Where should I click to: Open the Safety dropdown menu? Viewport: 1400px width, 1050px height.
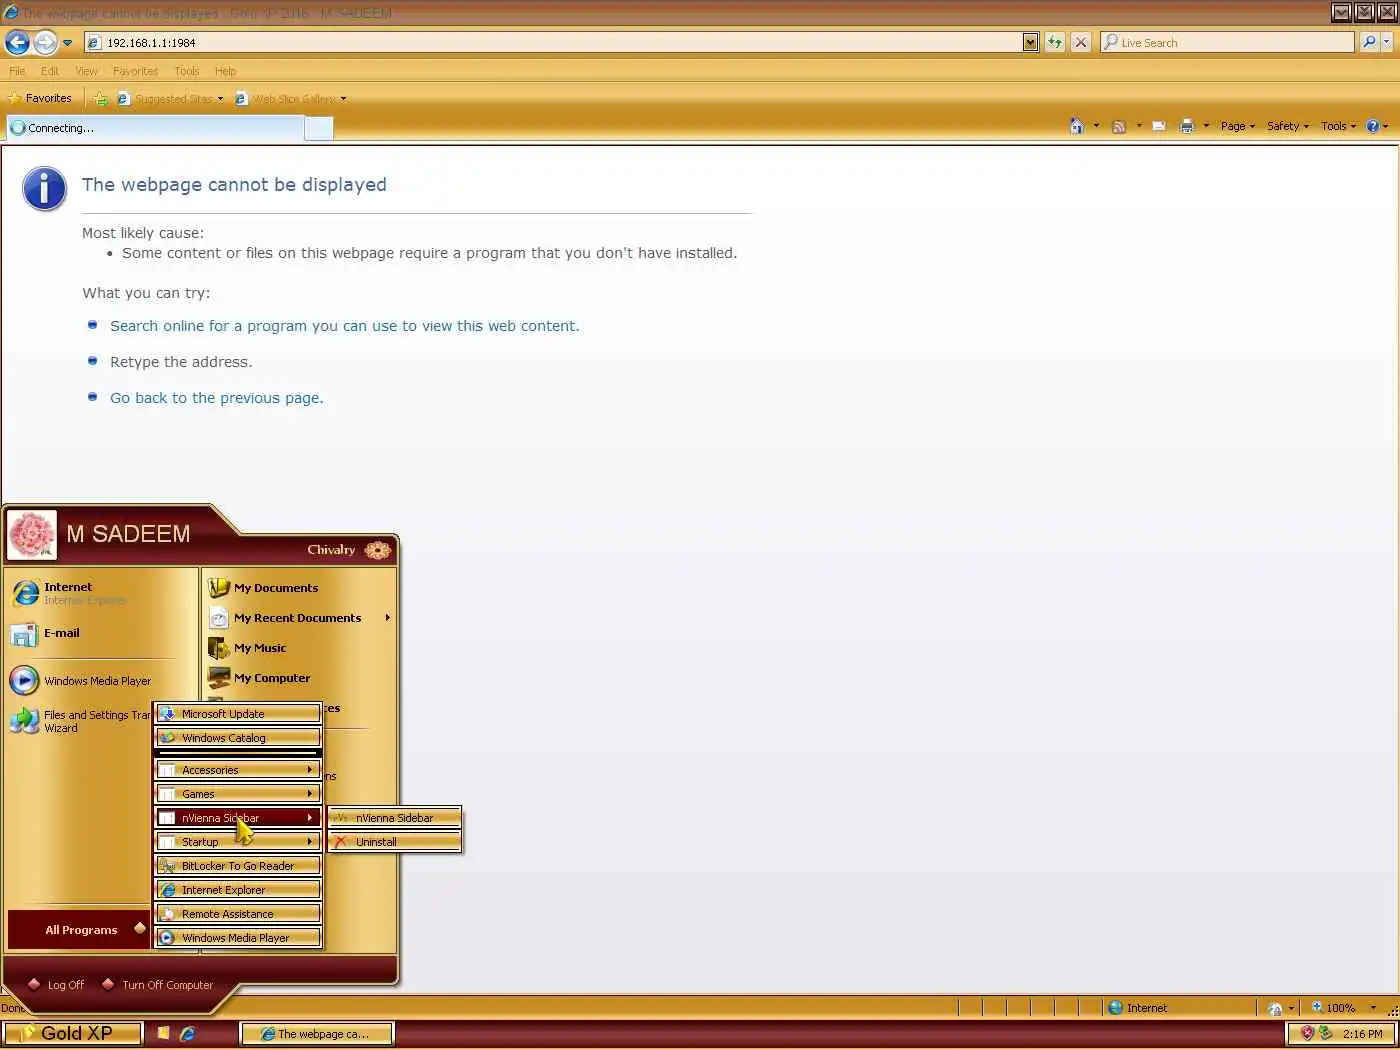coord(1288,126)
